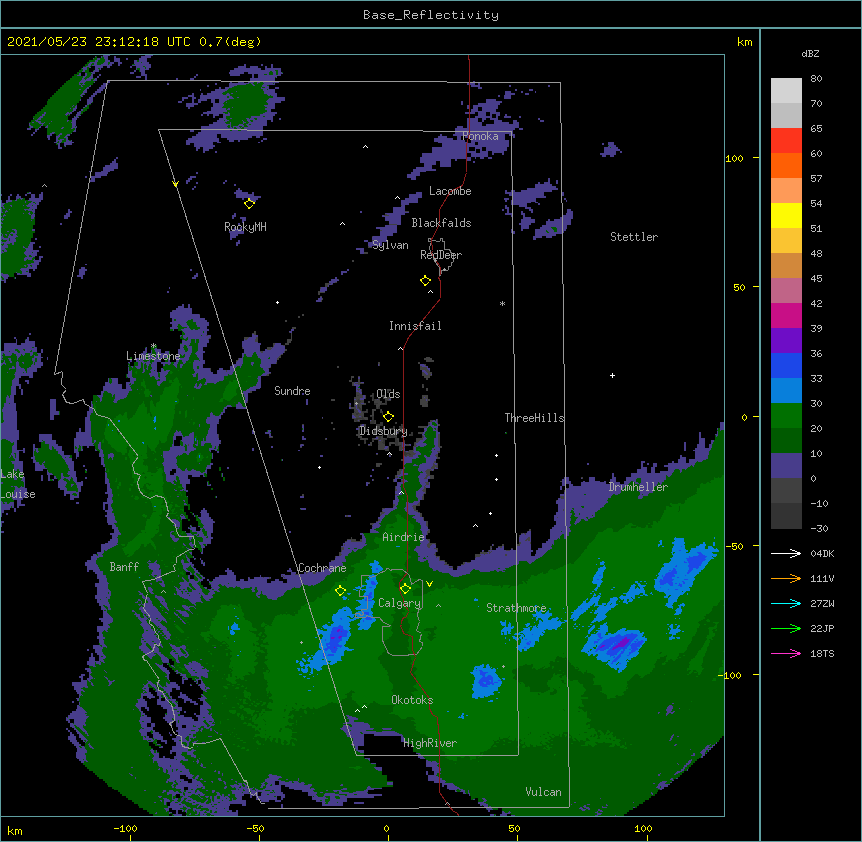
Task: Click the Innisfail town label
Action: 415,326
